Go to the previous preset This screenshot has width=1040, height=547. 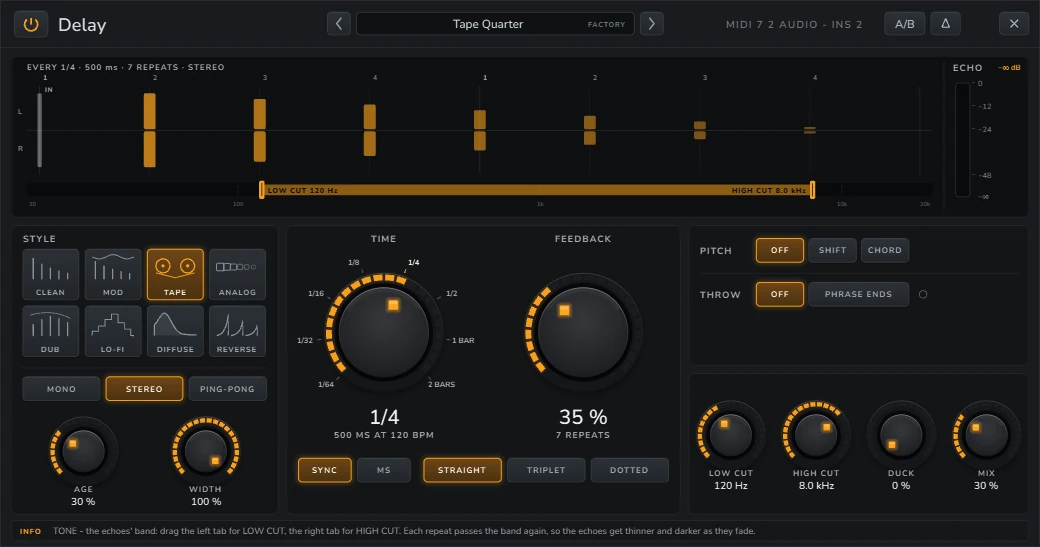tap(339, 24)
